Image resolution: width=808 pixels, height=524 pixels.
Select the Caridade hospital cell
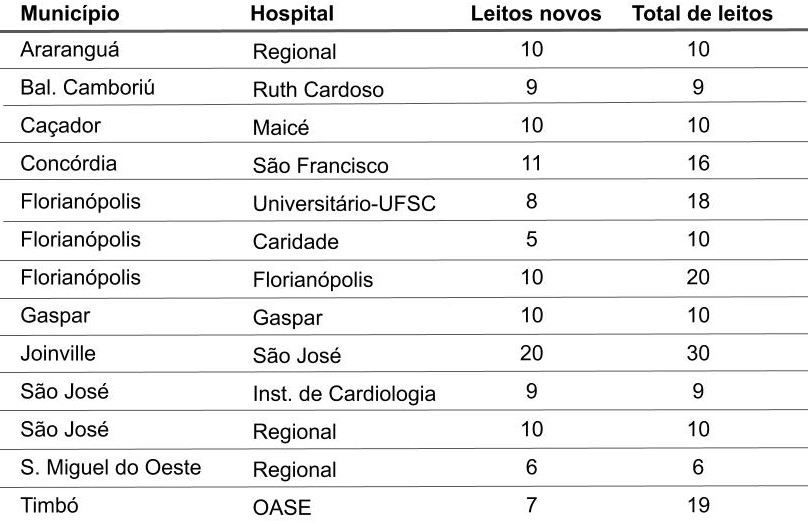(x=296, y=242)
